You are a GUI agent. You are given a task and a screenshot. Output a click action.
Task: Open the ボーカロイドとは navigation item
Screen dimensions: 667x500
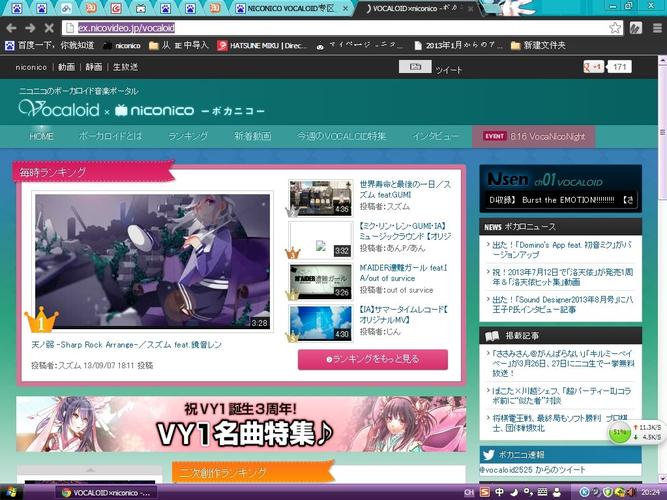110,136
